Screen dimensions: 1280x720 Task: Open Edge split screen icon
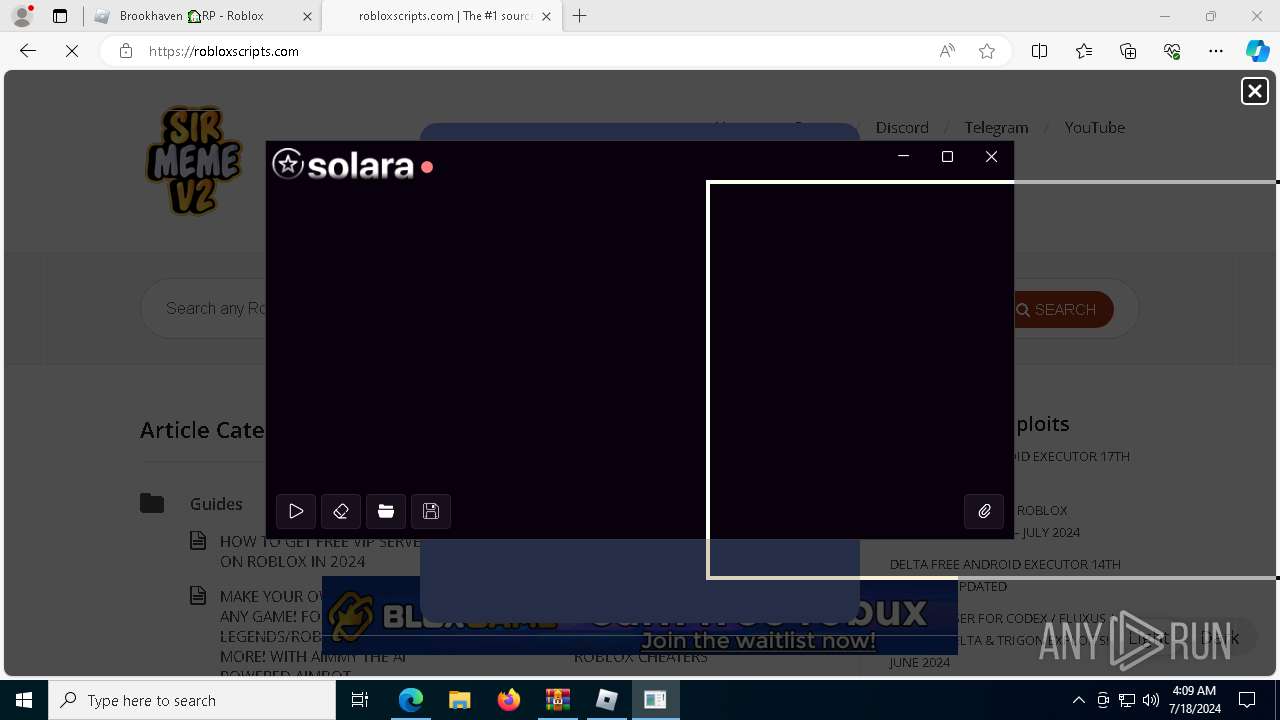pos(1039,51)
